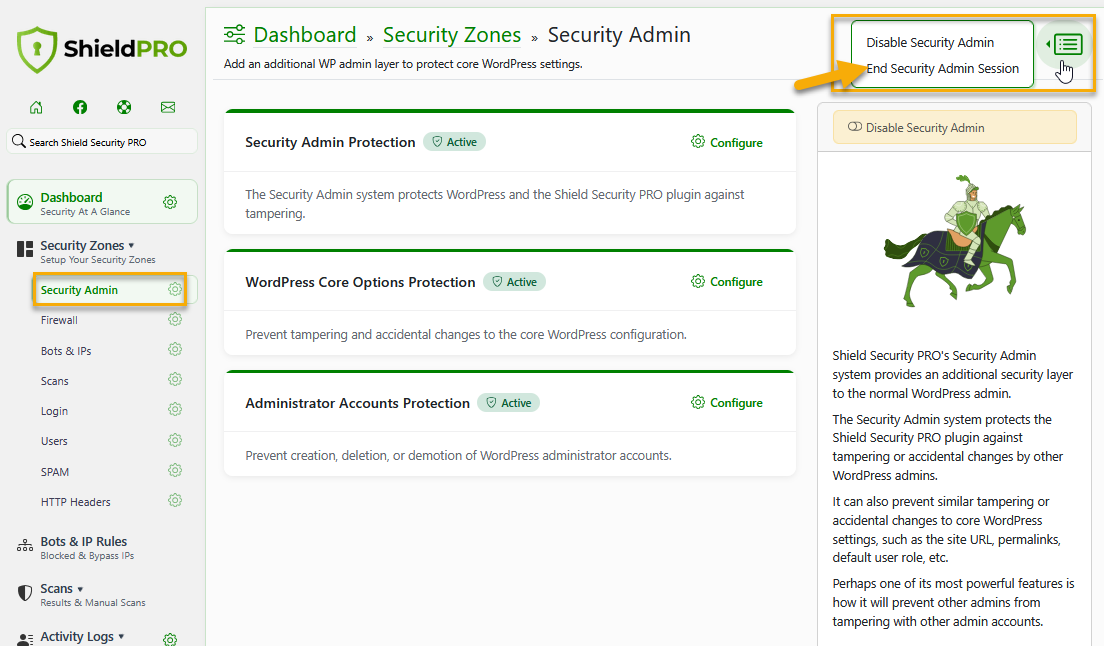
Task: Select End Security Admin Session menu item
Action: tap(942, 68)
